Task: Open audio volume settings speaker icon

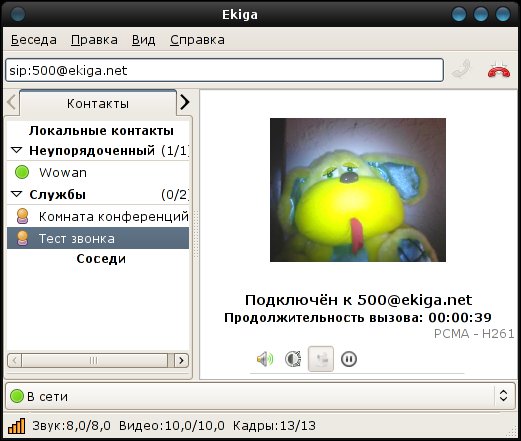Action: pos(265,359)
